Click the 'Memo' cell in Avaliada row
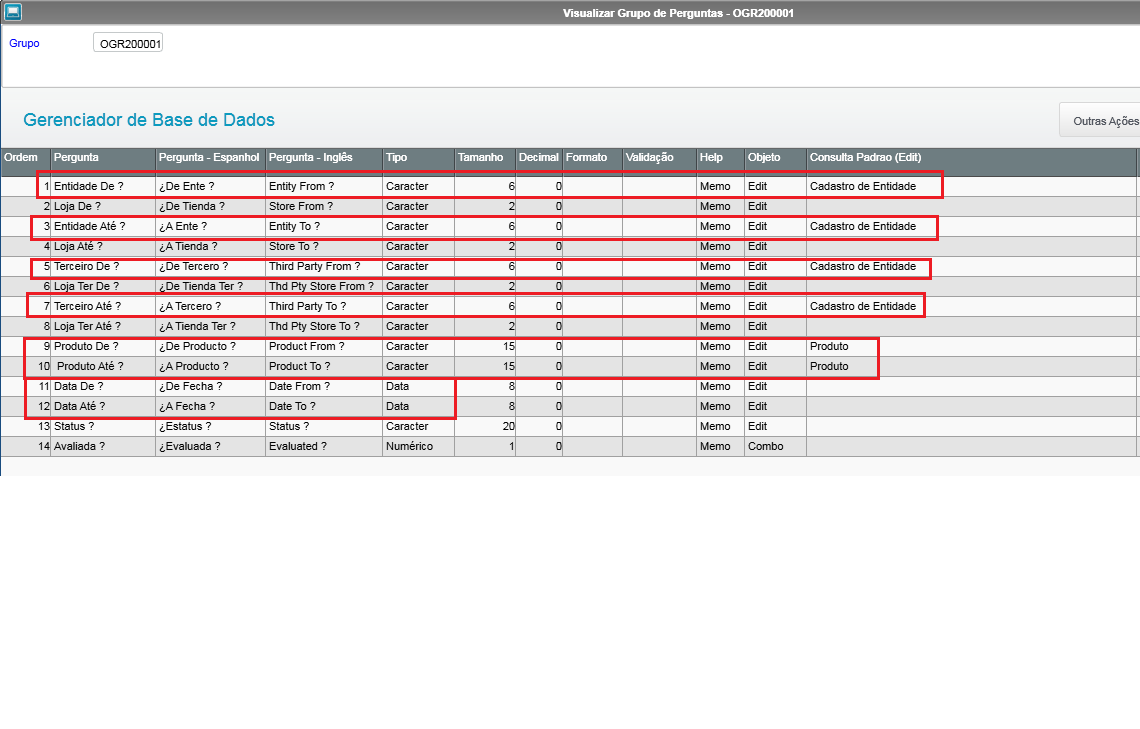 [720, 446]
